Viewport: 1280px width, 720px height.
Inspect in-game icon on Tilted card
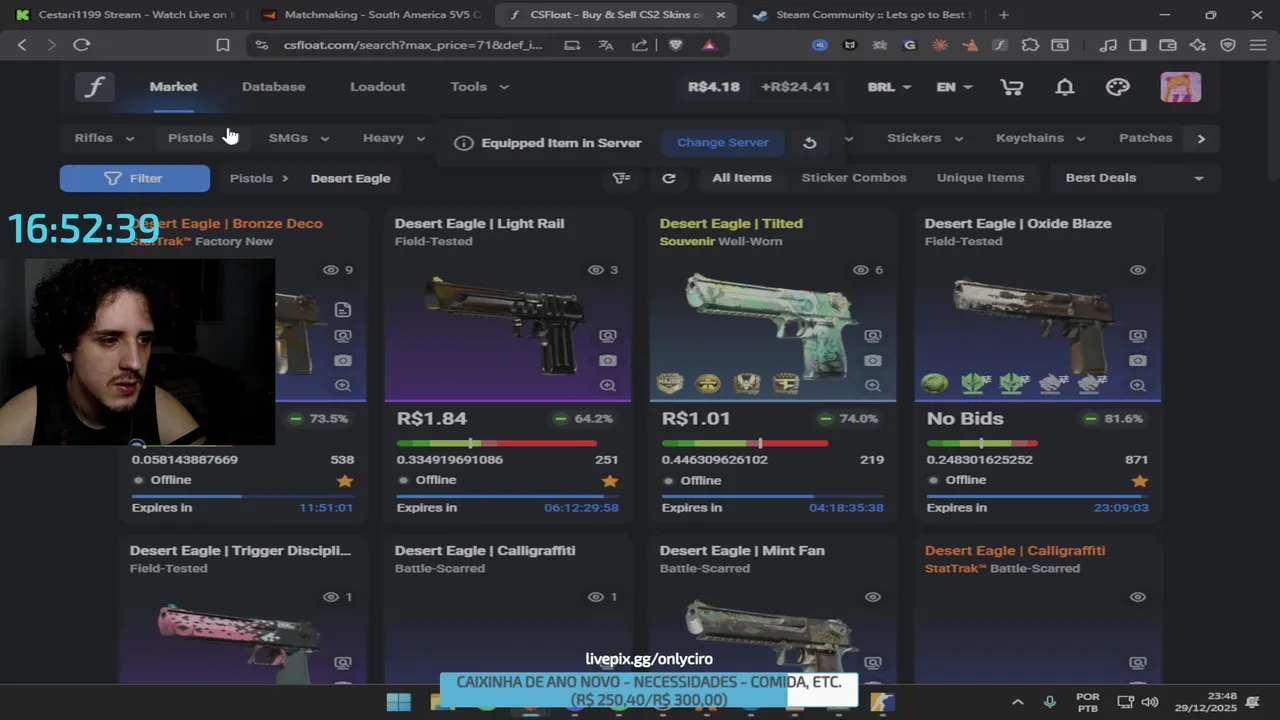click(873, 336)
